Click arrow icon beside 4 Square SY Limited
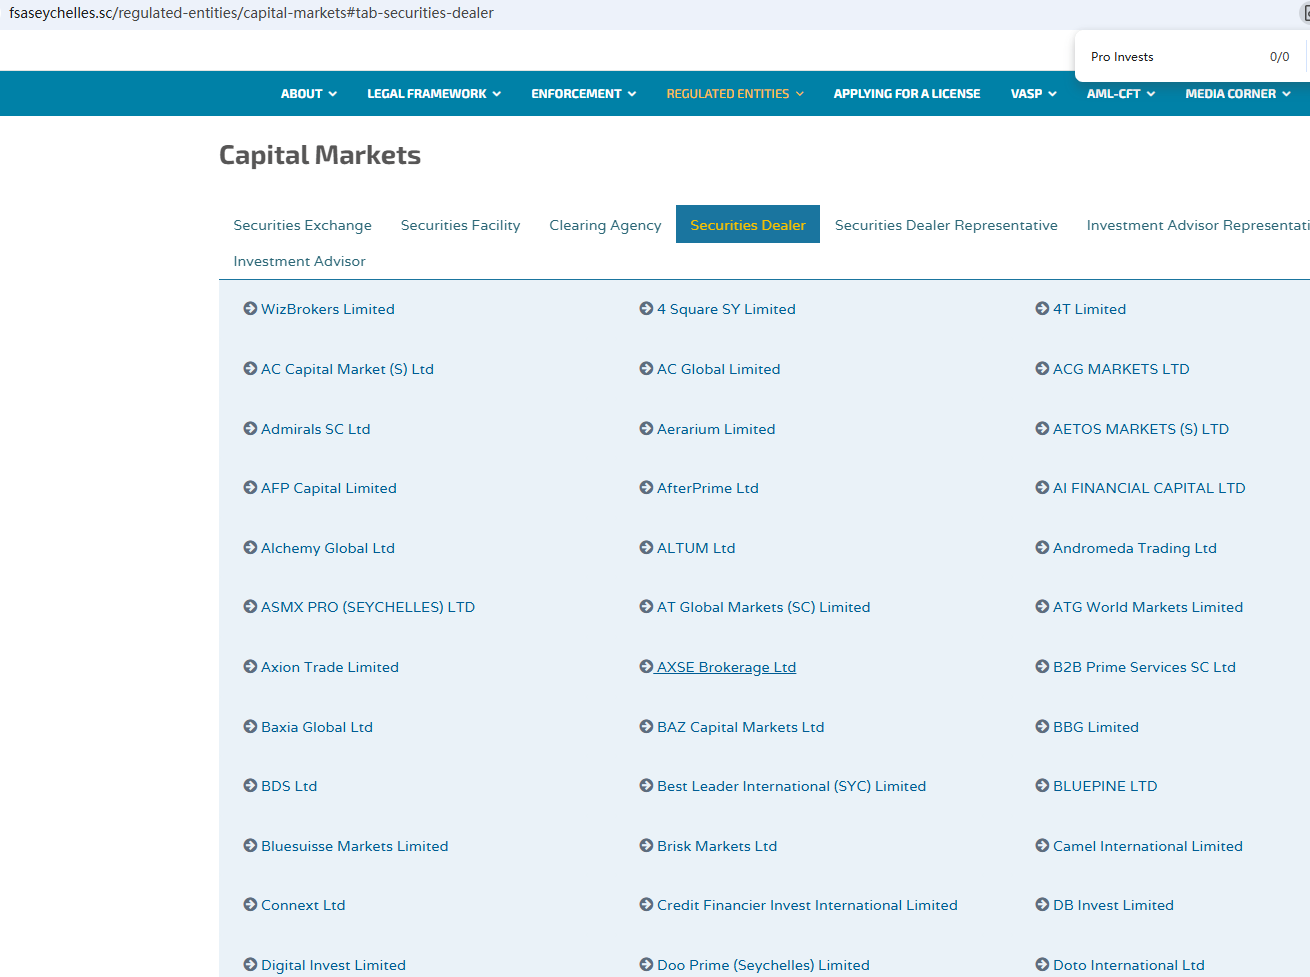Screen dimensions: 1310x977 [646, 309]
